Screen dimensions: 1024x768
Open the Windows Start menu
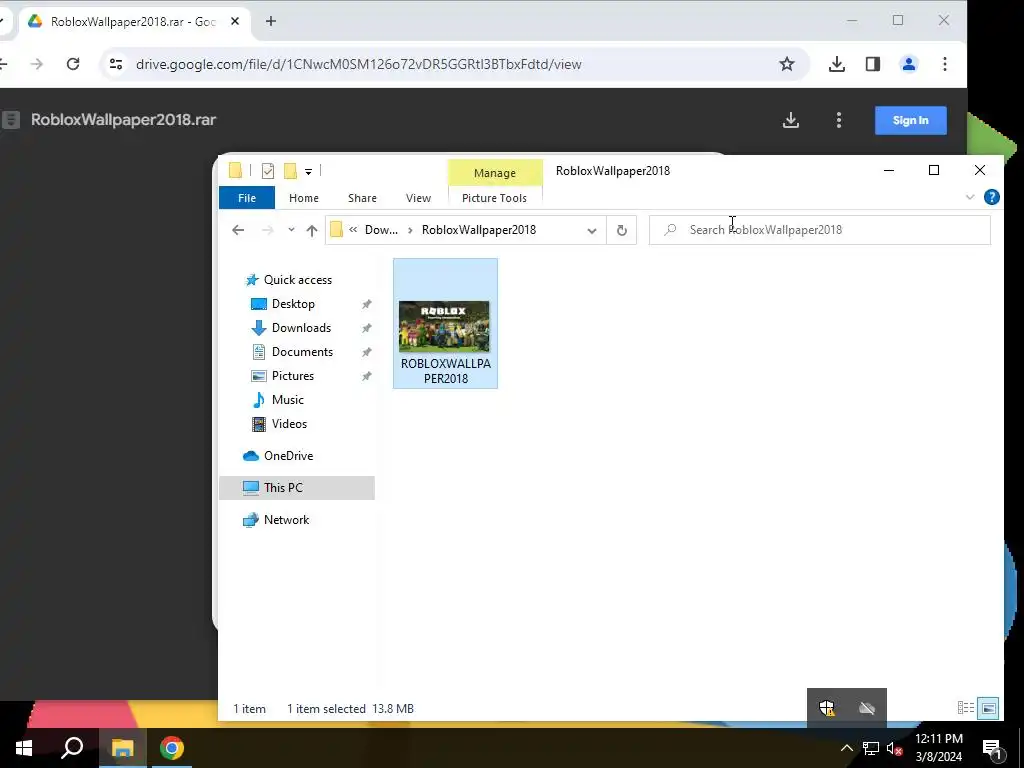click(24, 748)
